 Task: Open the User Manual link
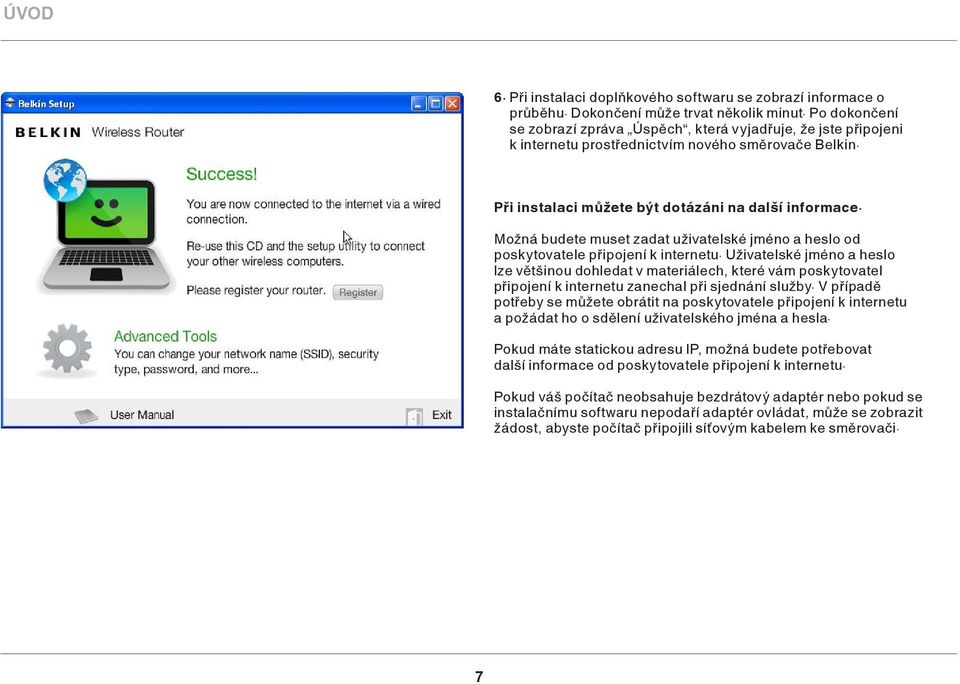[142, 415]
